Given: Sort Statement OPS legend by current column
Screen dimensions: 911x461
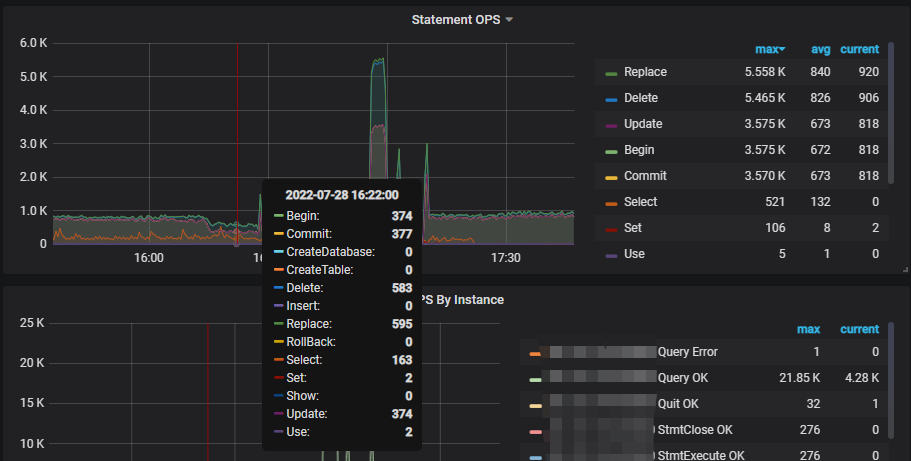Looking at the screenshot, I should [859, 49].
